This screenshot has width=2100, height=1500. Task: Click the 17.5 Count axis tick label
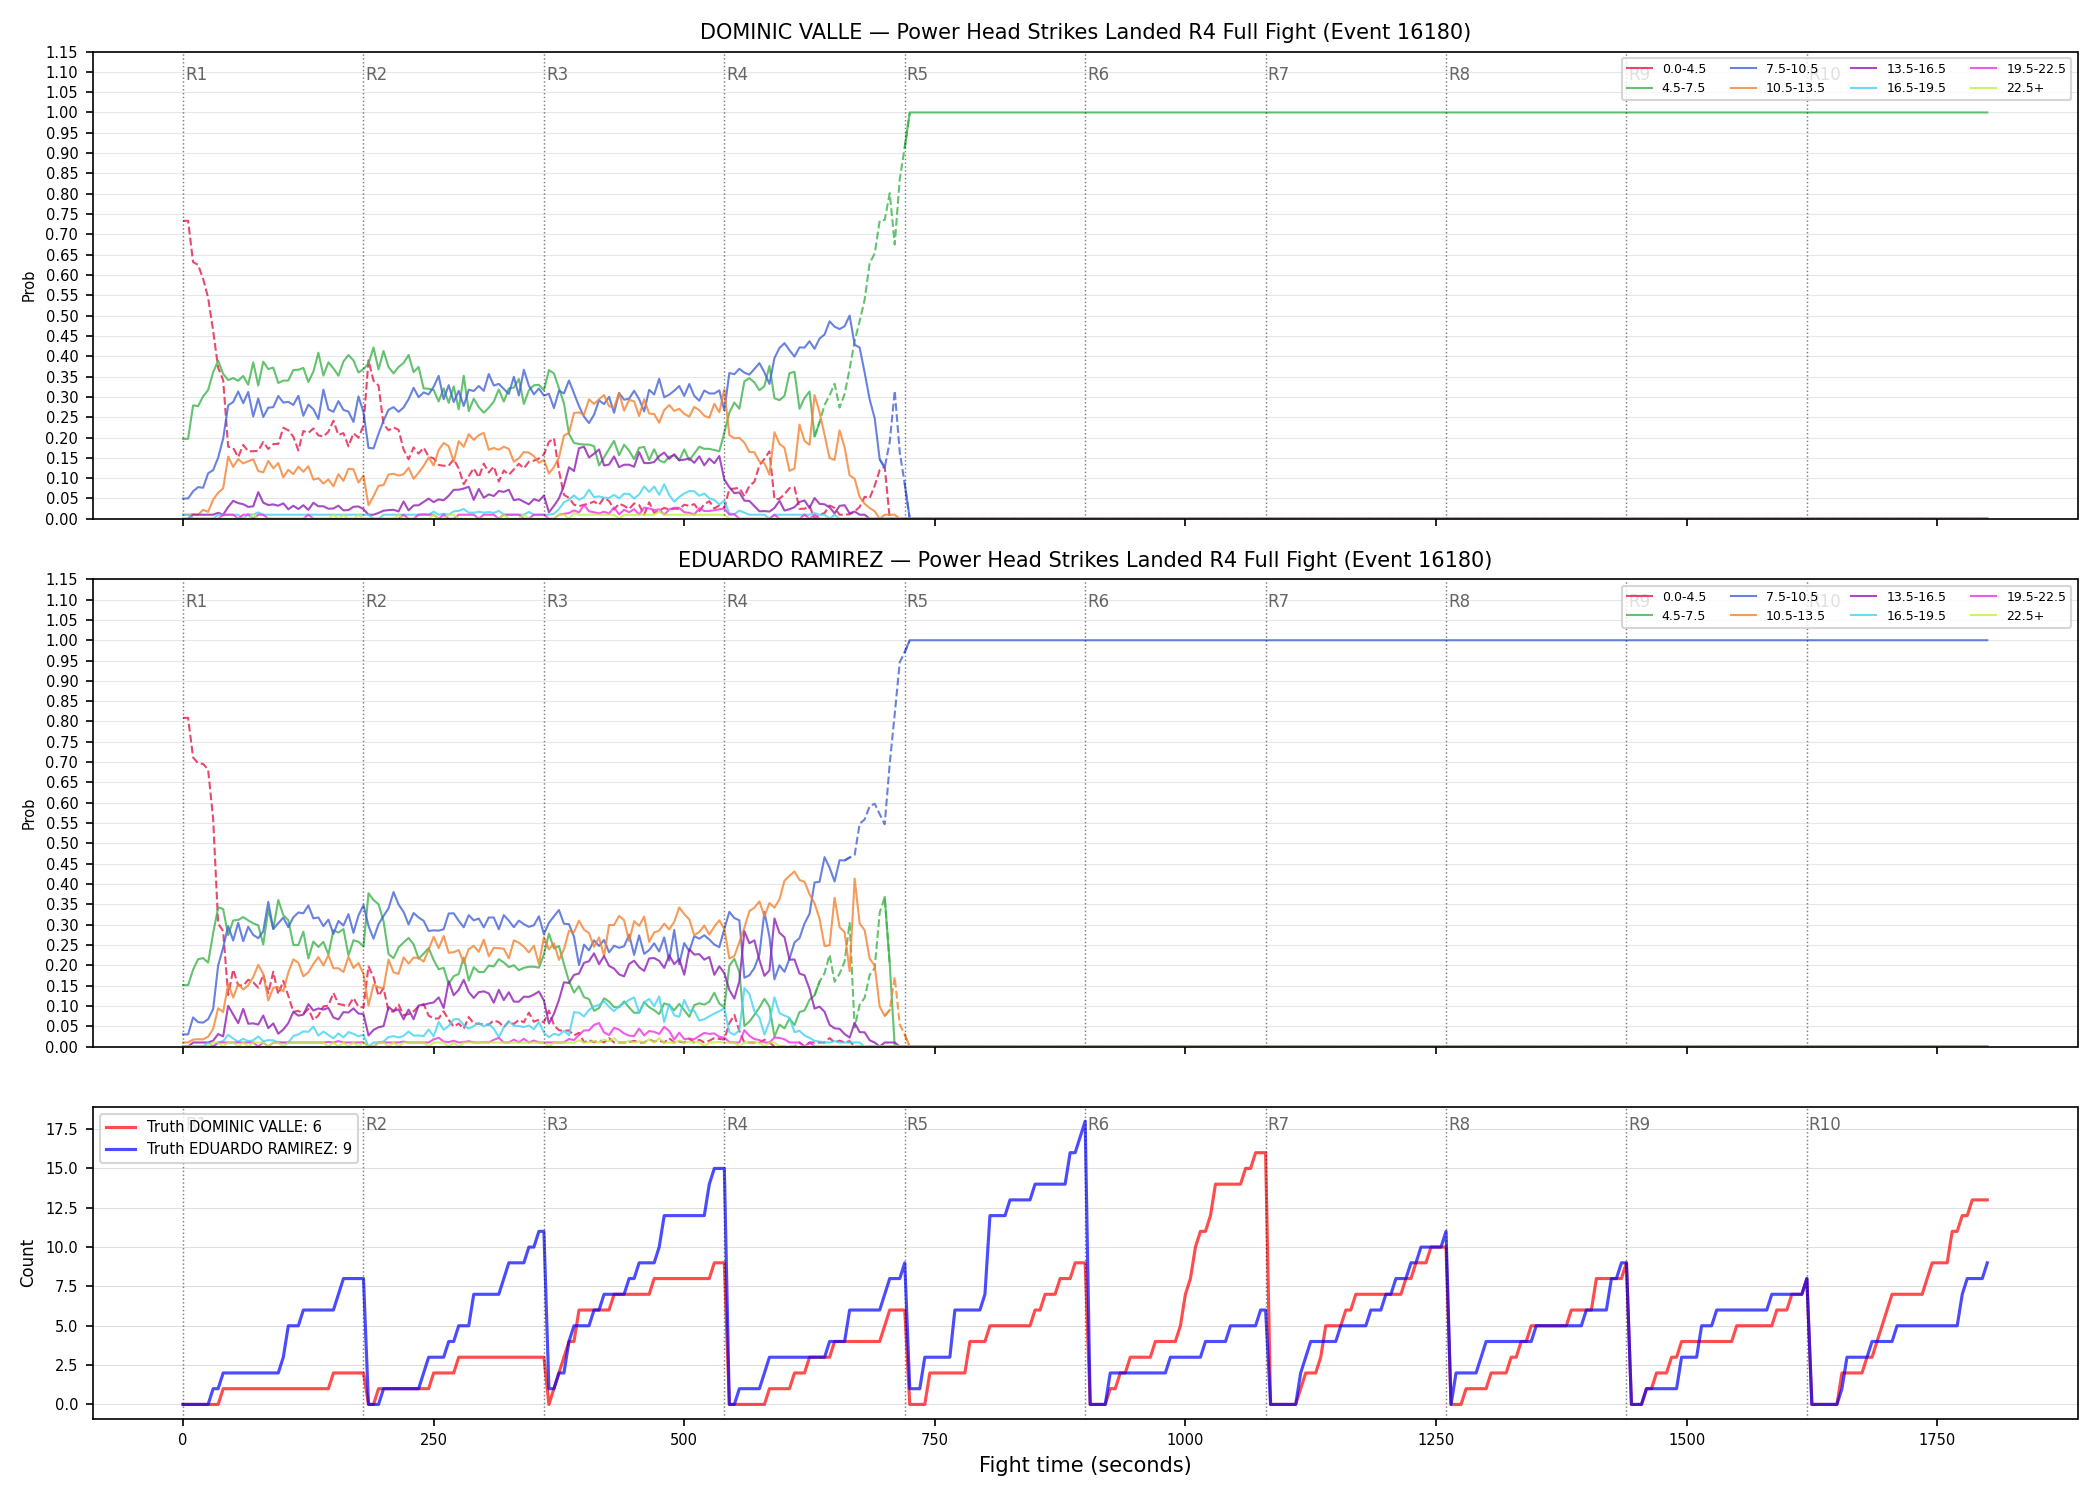click(62, 1130)
